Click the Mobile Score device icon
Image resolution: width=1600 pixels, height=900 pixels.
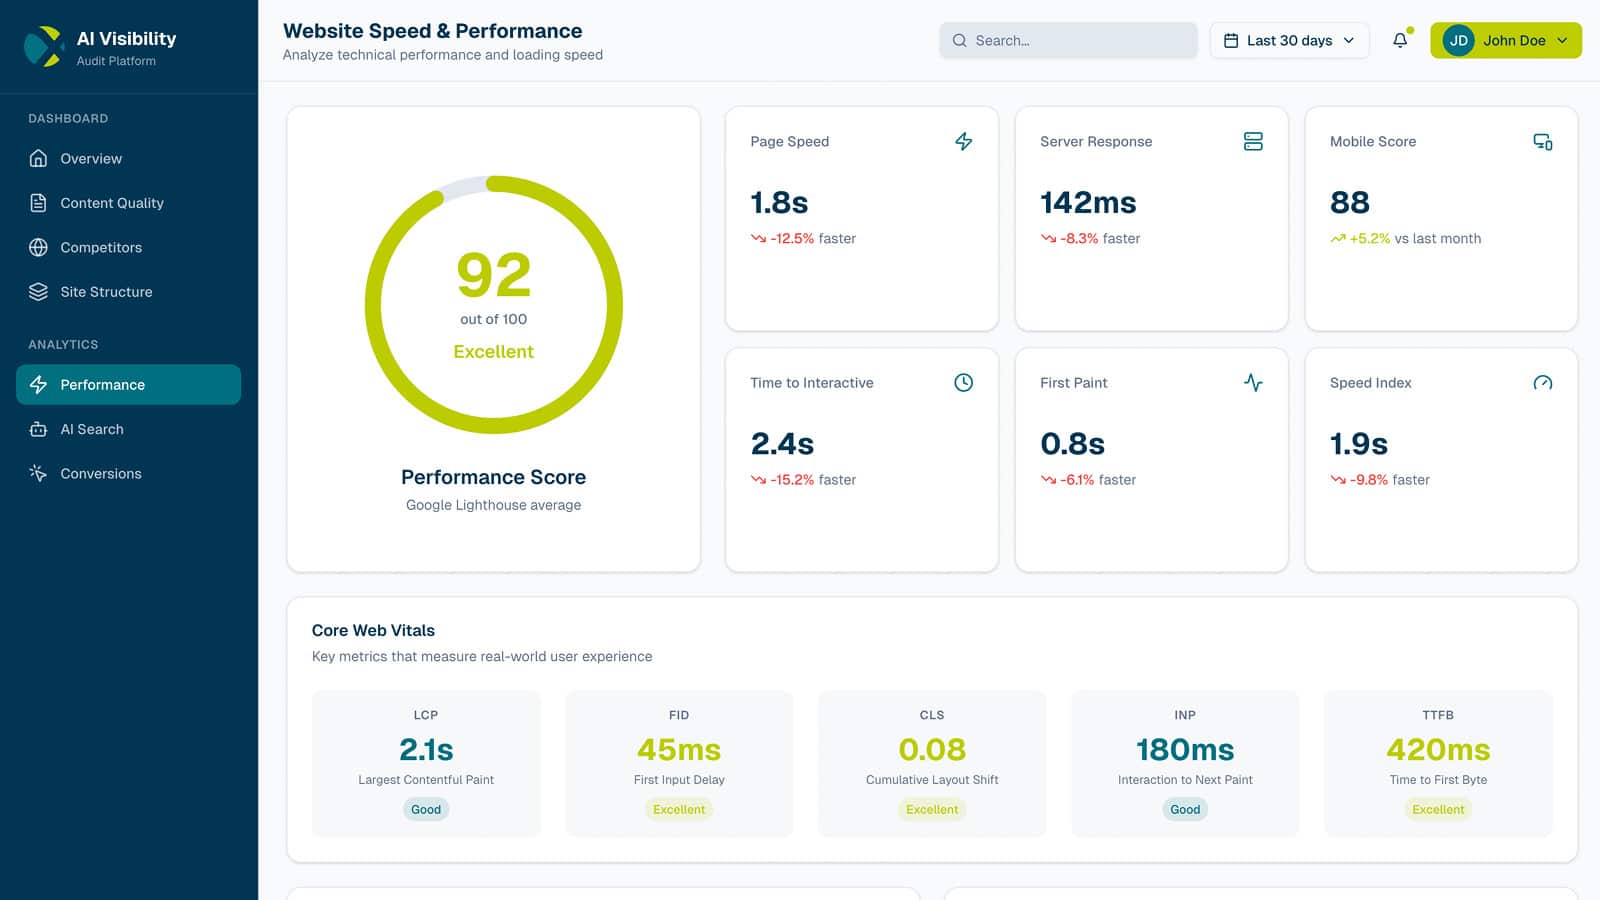click(1543, 142)
